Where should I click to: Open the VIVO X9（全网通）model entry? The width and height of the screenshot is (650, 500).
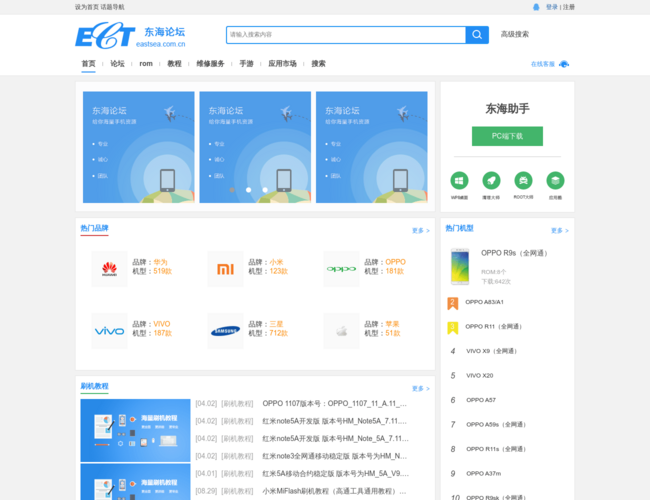tap(492, 351)
